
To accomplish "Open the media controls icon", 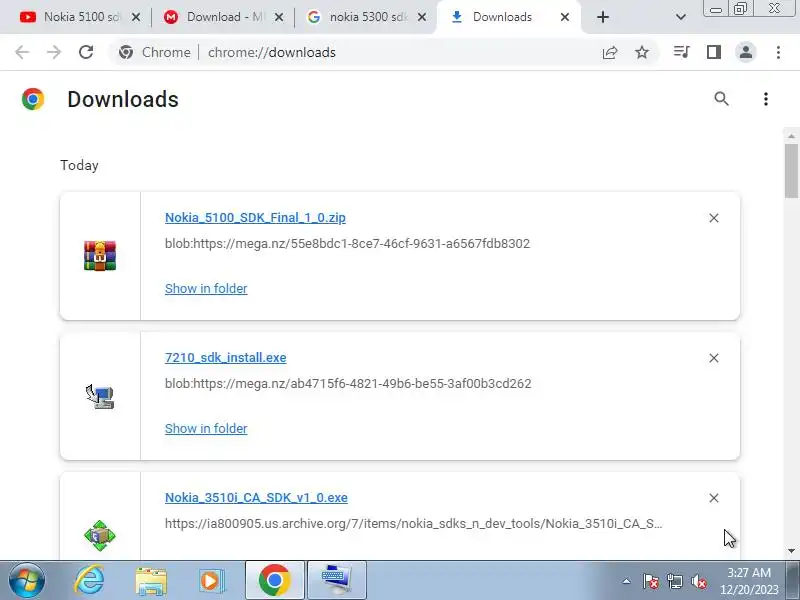I will point(682,52).
